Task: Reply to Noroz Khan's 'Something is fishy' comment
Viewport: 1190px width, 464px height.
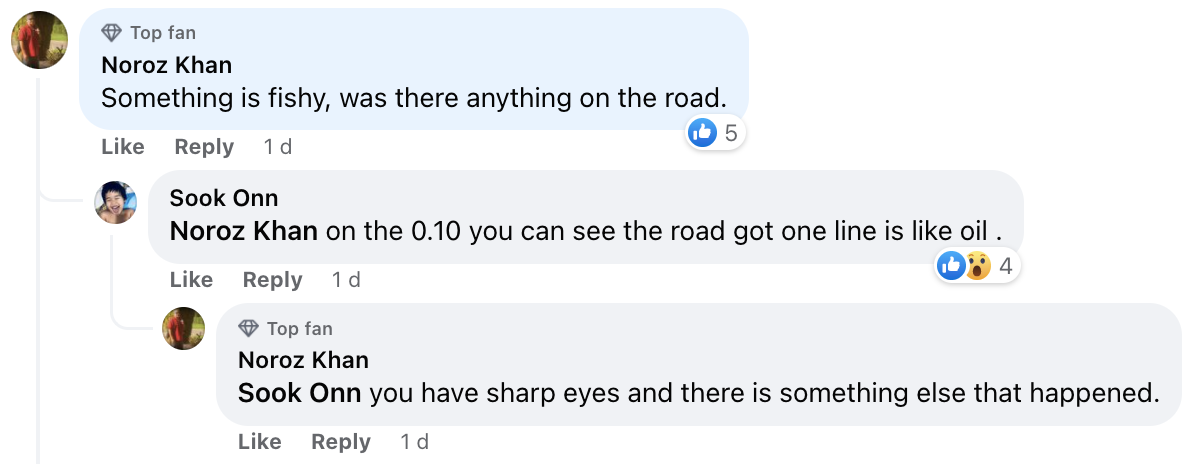Action: pyautogui.click(x=204, y=147)
